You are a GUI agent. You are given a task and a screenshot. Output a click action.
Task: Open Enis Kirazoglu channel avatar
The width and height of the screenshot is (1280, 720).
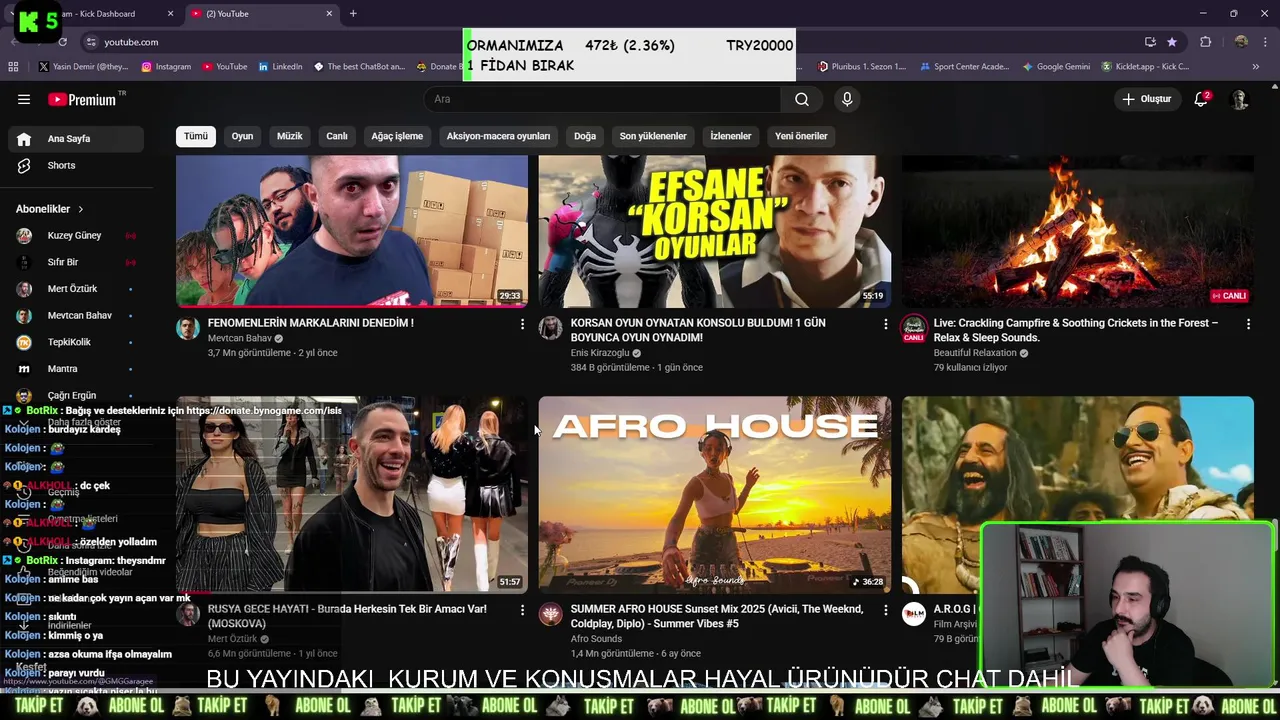(x=551, y=328)
